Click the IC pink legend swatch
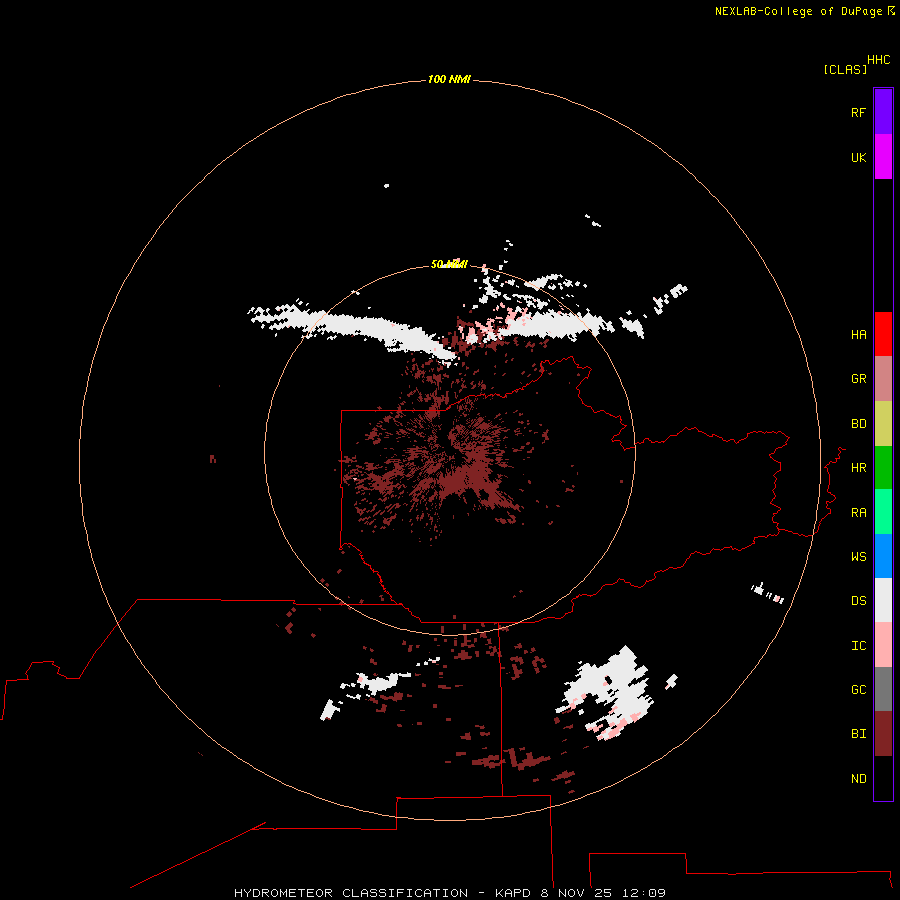 coord(883,645)
